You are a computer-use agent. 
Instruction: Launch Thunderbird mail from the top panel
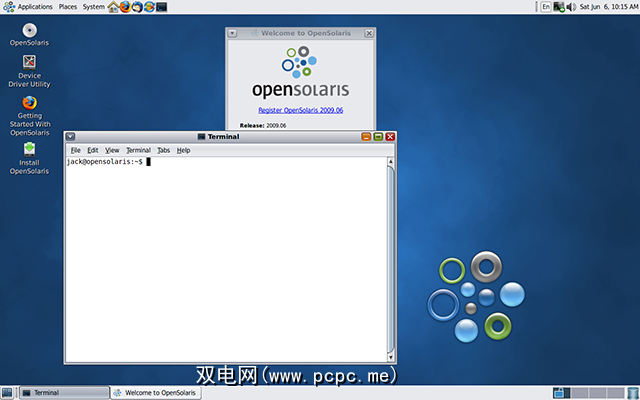pyautogui.click(x=138, y=7)
